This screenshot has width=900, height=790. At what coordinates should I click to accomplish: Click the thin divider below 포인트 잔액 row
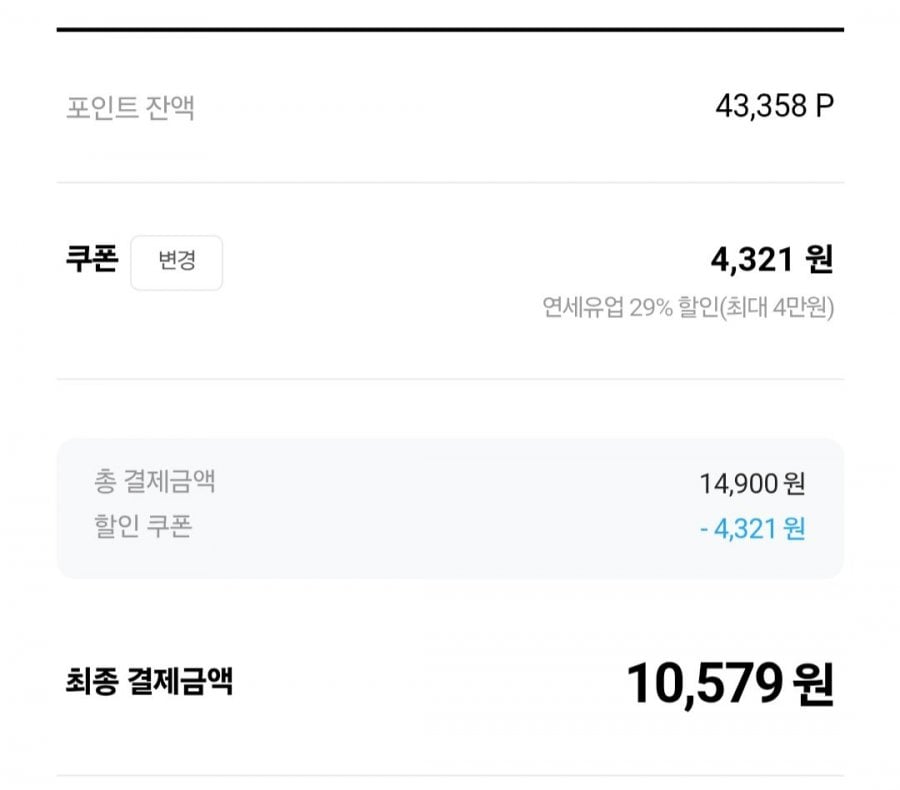tap(450, 183)
